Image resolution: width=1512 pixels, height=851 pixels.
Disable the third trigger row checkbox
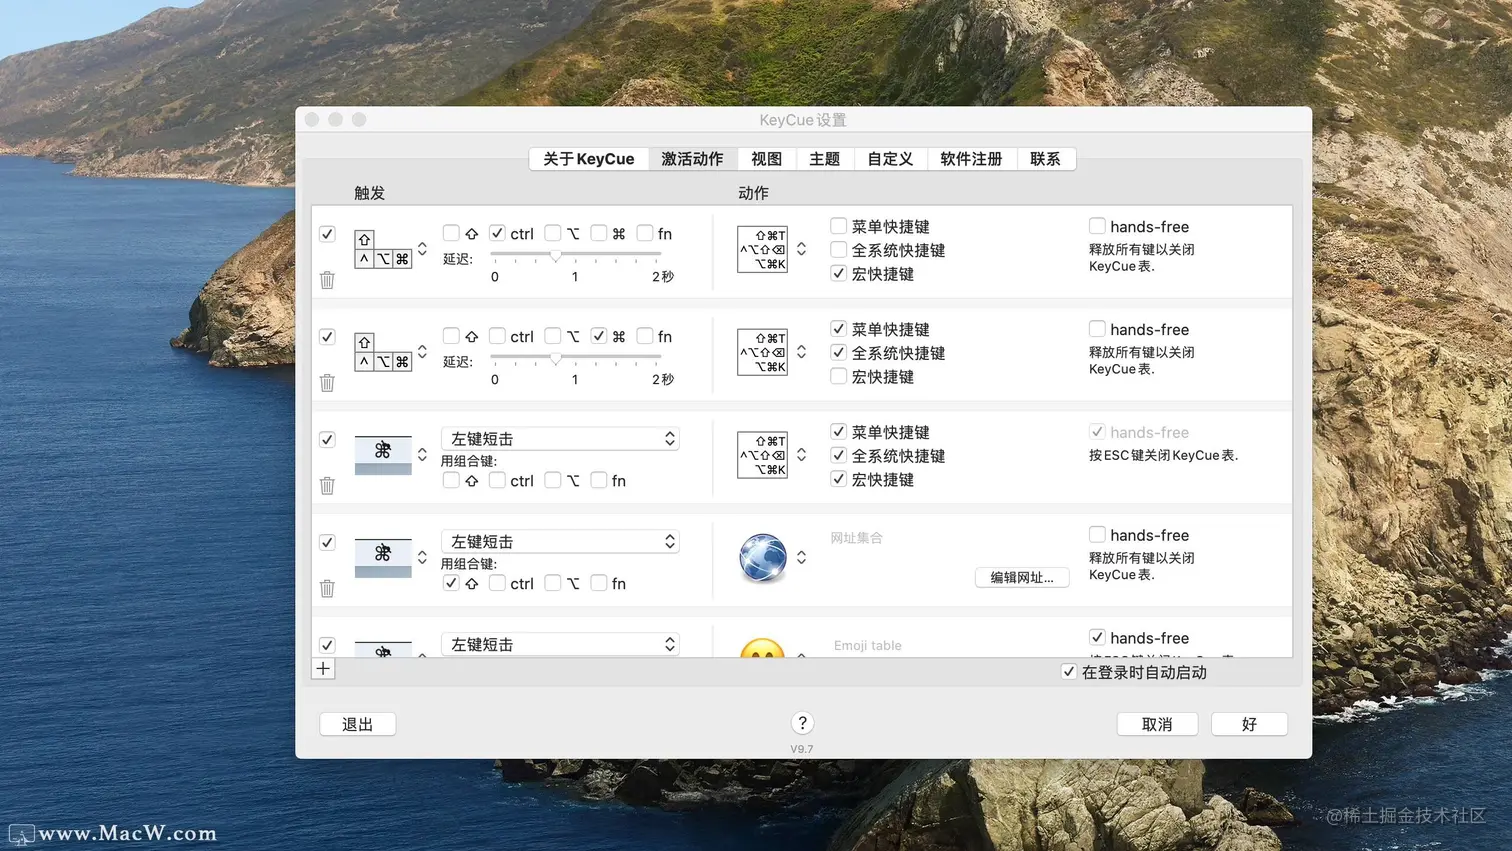point(327,440)
